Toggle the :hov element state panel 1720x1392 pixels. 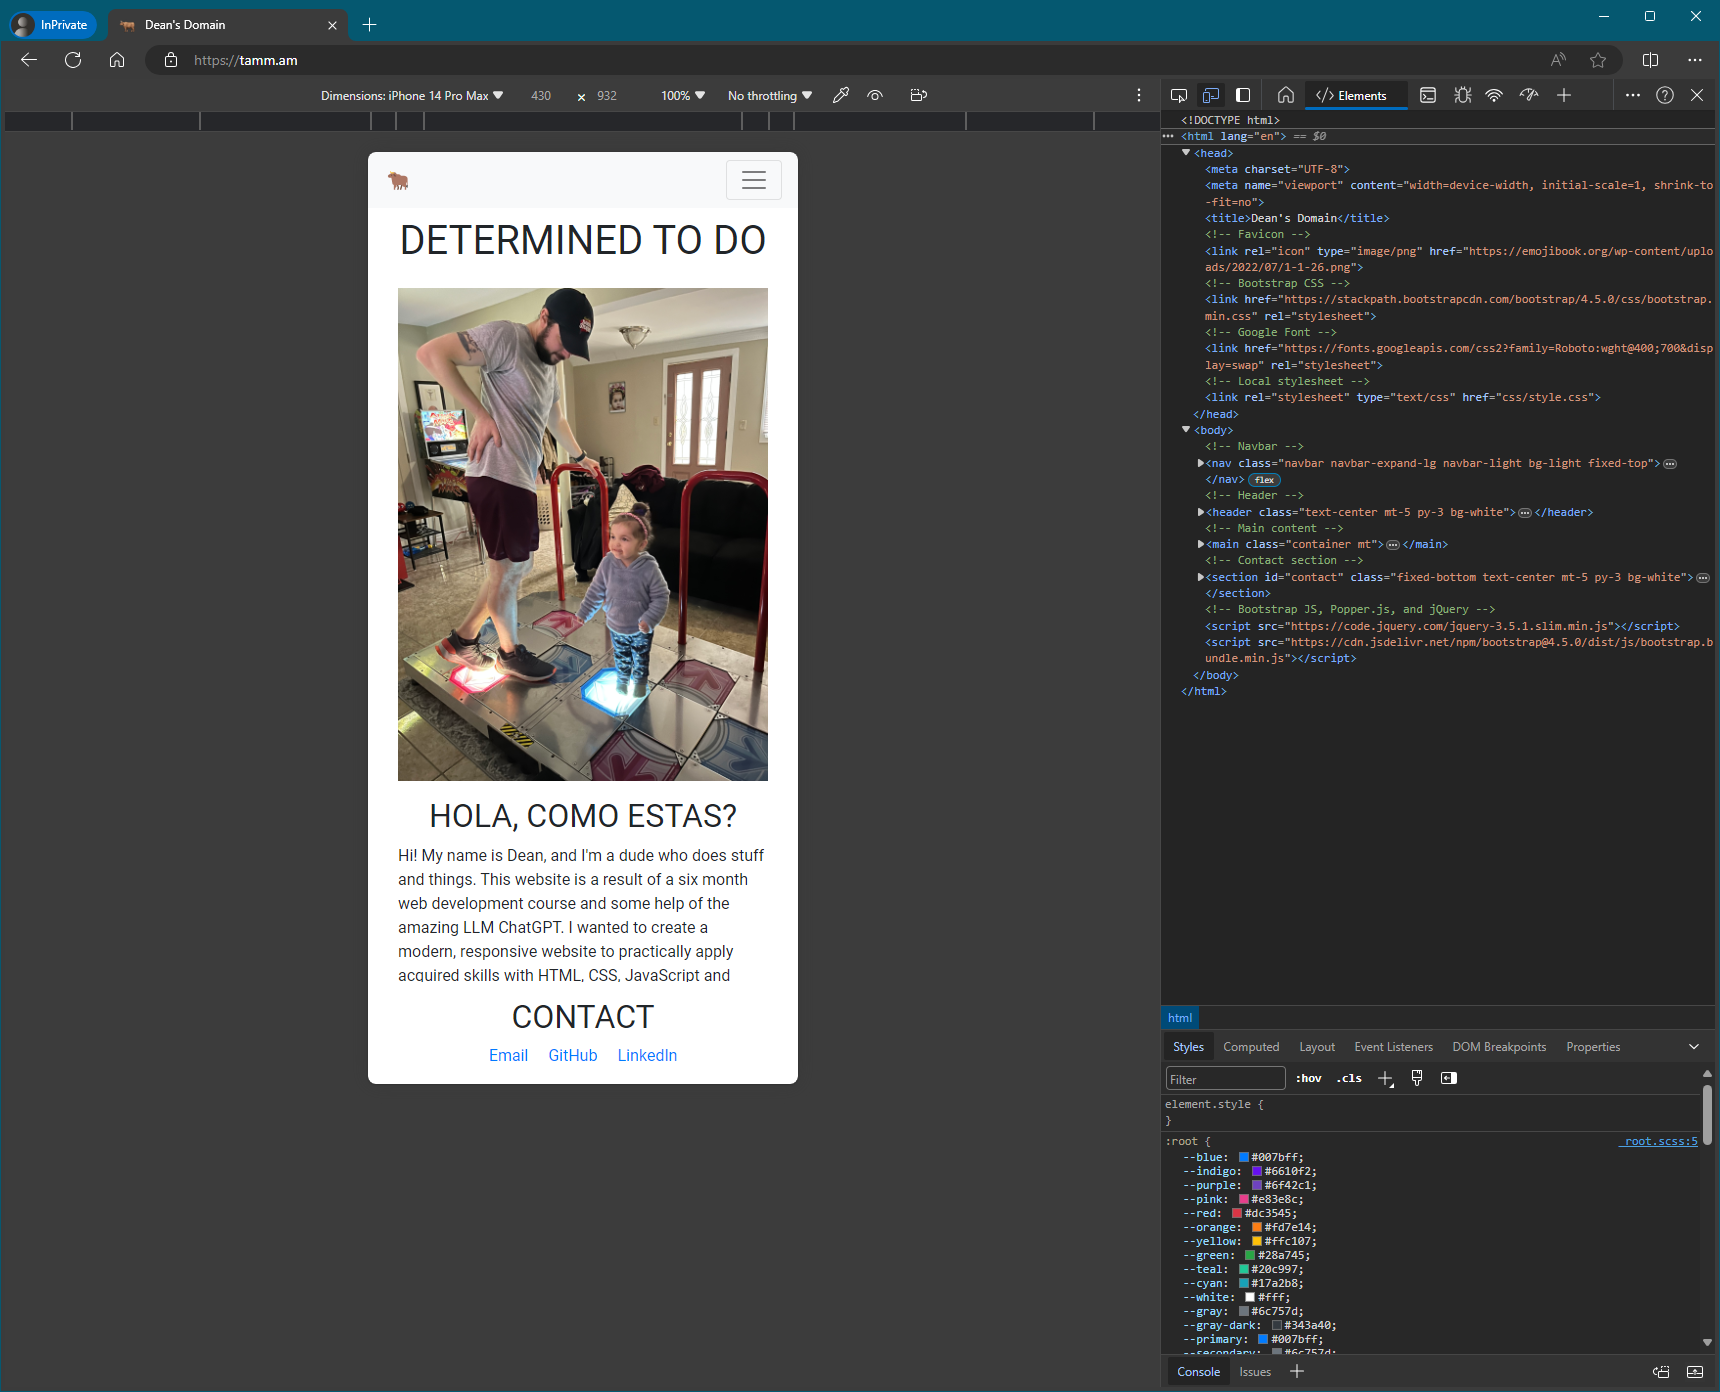pos(1308,1078)
